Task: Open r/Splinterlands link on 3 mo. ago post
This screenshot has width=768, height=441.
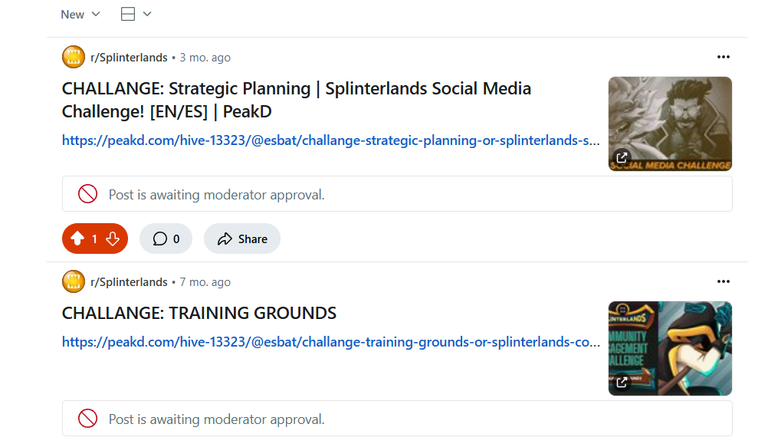Action: [x=129, y=57]
